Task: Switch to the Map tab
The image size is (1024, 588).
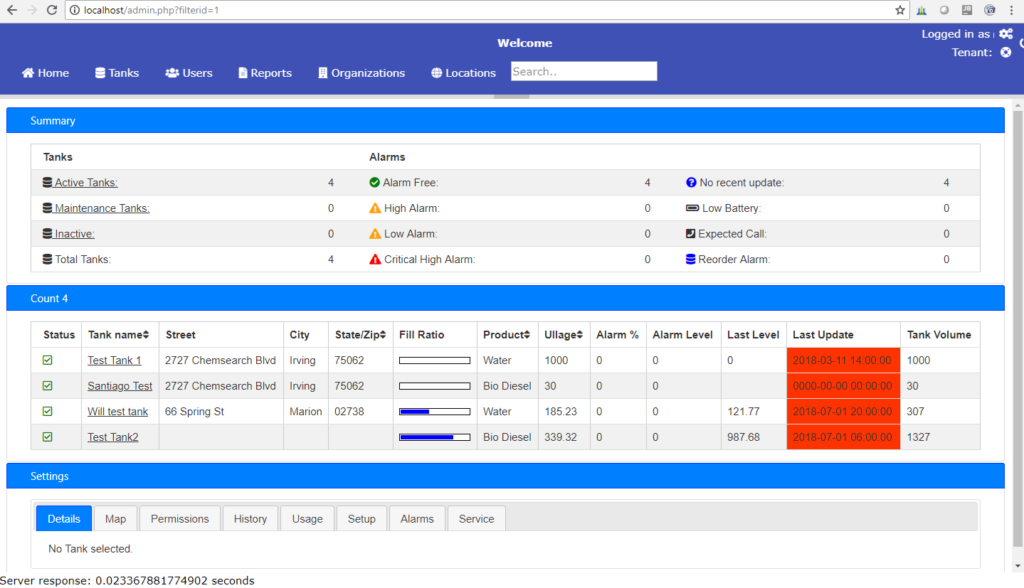Action: 116,518
